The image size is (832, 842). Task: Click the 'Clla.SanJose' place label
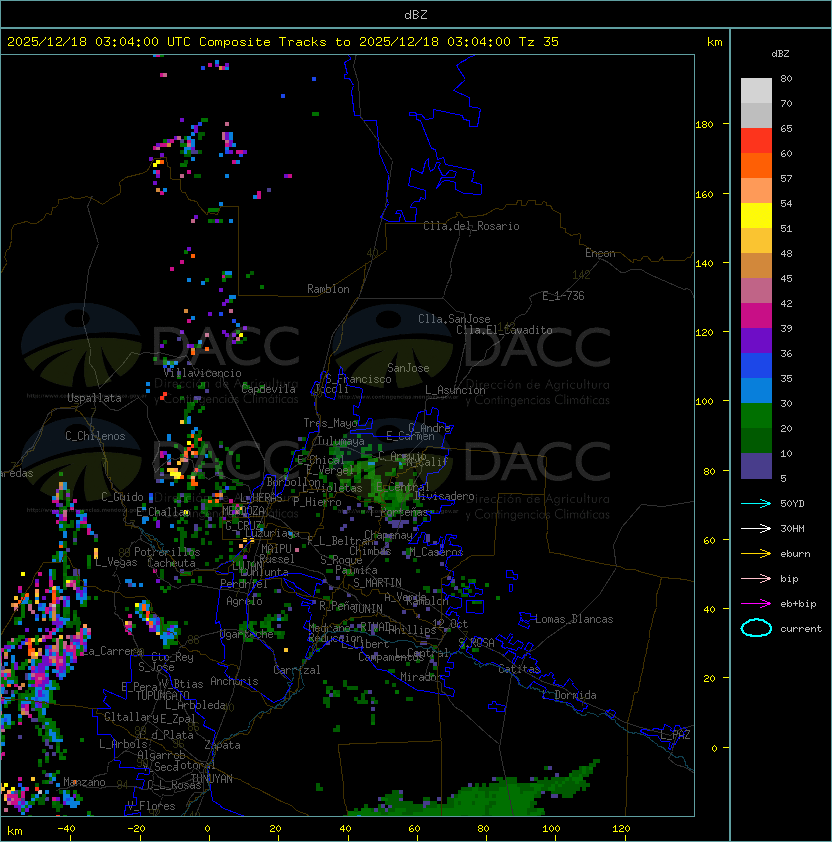[454, 319]
